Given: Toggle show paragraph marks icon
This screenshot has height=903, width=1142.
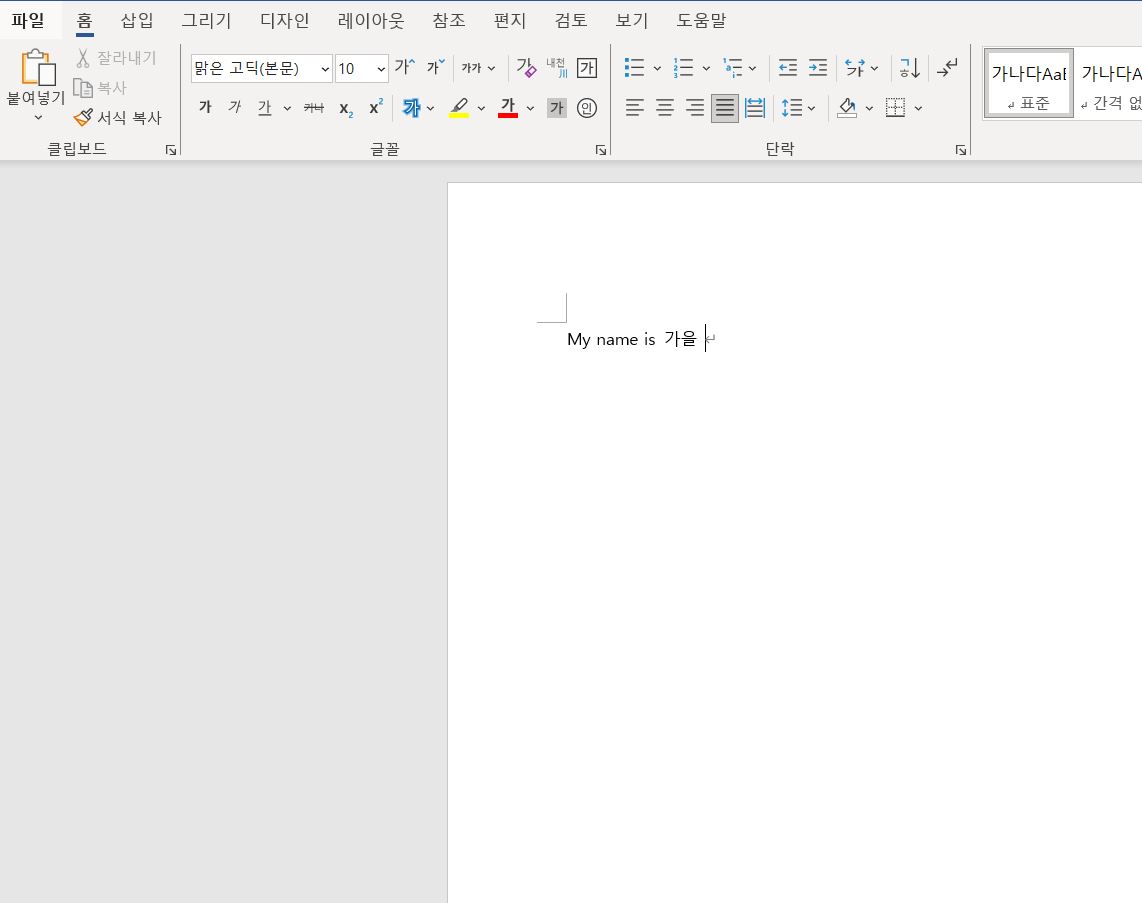Looking at the screenshot, I should [948, 68].
